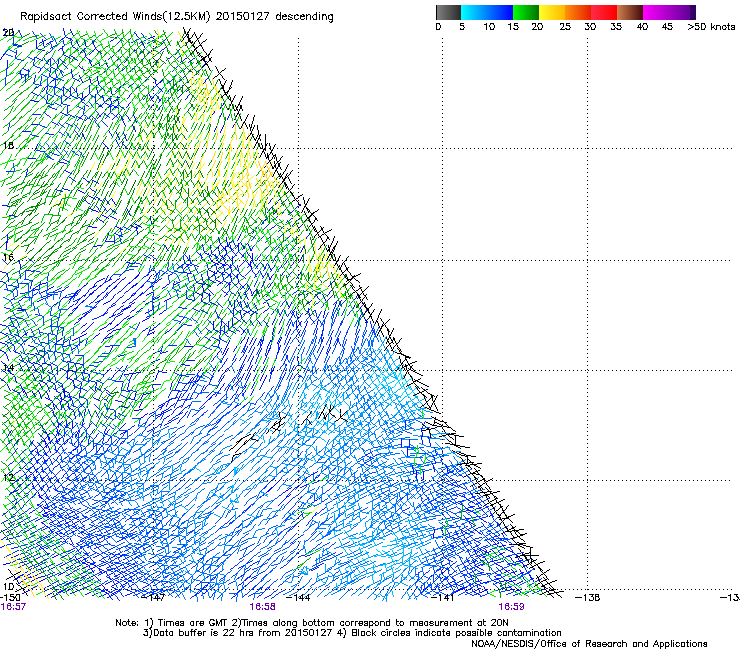
Task: Click the latitude label '12'
Action: click(8, 477)
